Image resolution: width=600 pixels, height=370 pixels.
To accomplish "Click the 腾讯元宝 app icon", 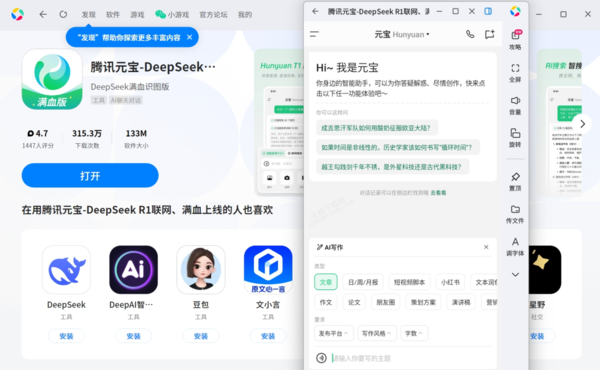I will pos(52,79).
